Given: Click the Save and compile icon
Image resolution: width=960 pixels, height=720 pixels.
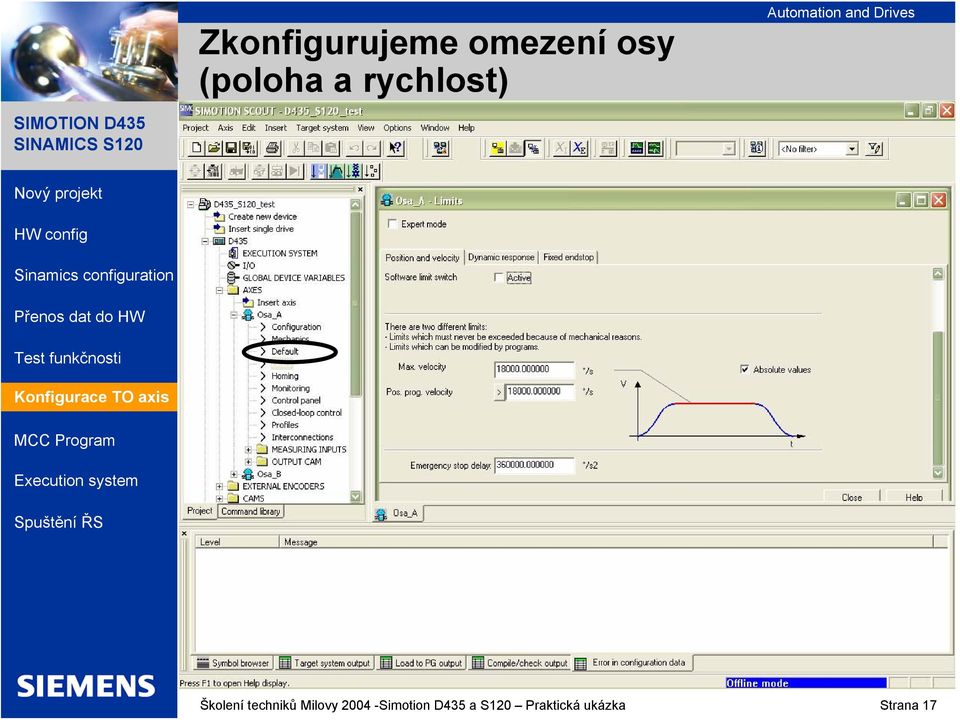Looking at the screenshot, I should click(249, 148).
